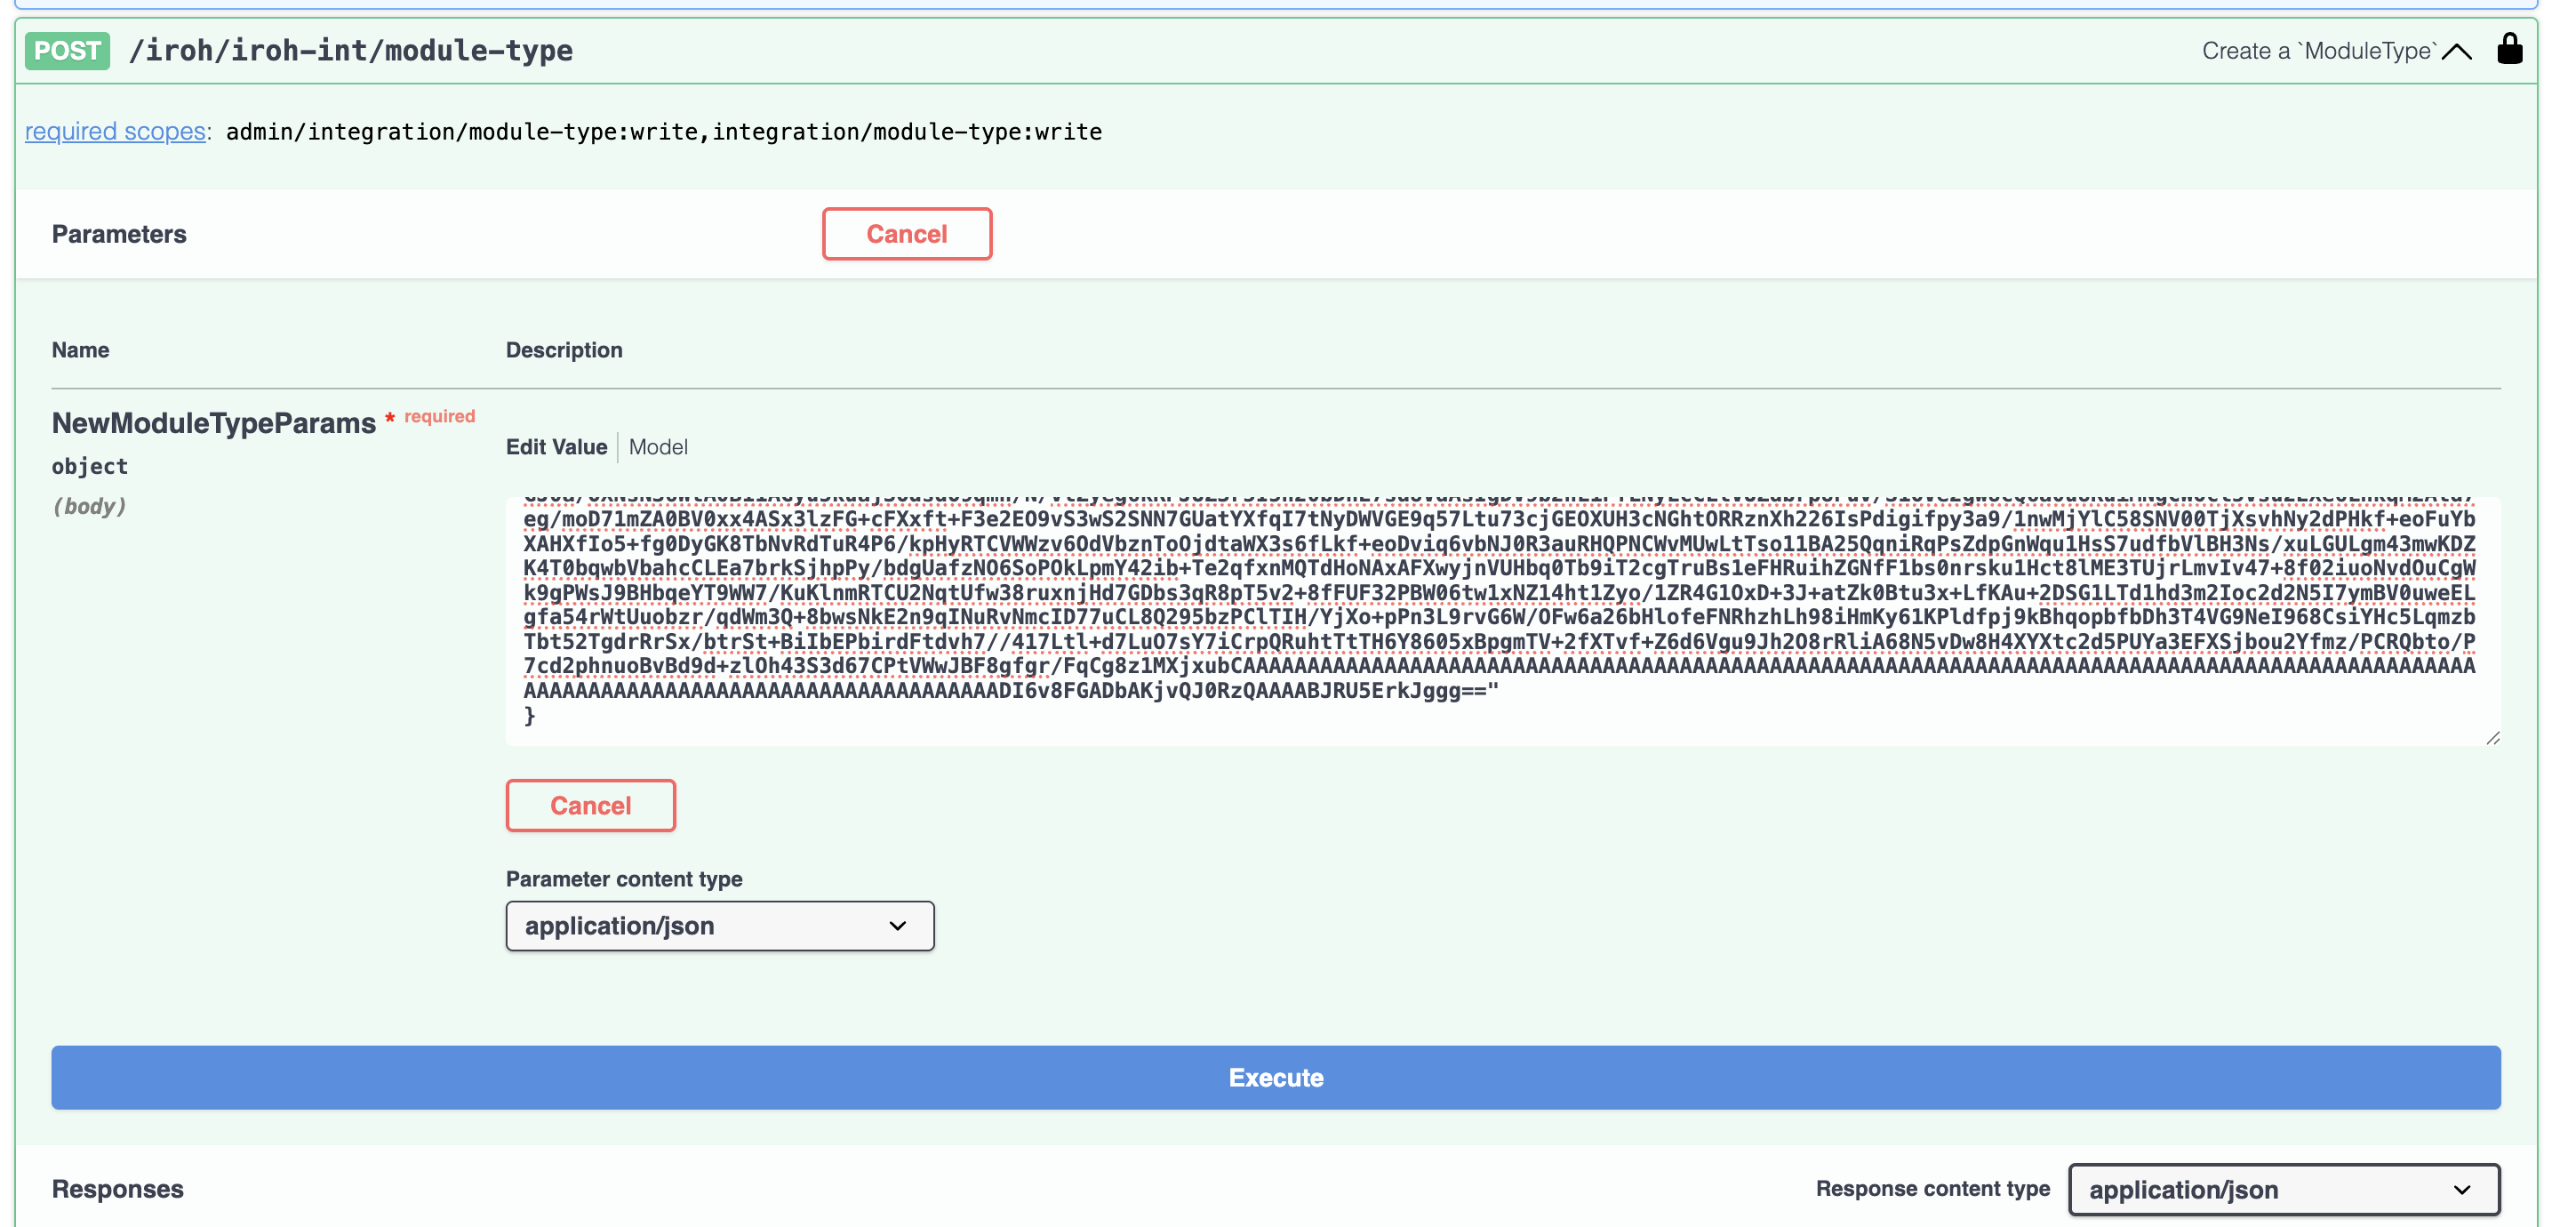This screenshot has width=2576, height=1227.
Task: Click the Responses section heading
Action: pos(117,1188)
